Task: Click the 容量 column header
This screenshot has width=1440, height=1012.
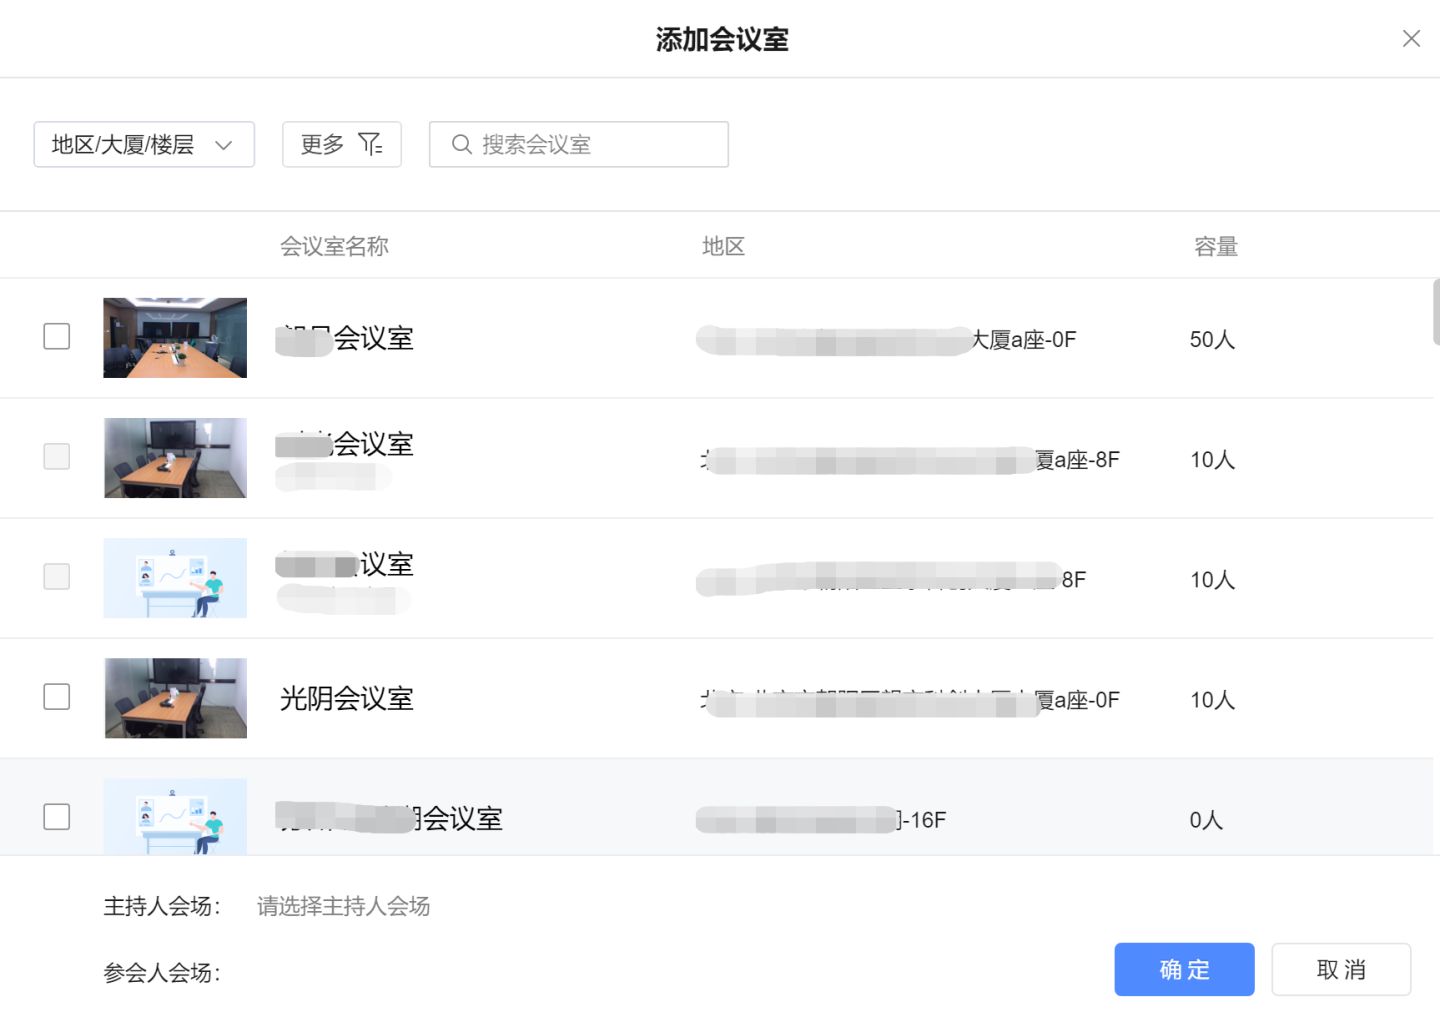Action: click(x=1216, y=246)
